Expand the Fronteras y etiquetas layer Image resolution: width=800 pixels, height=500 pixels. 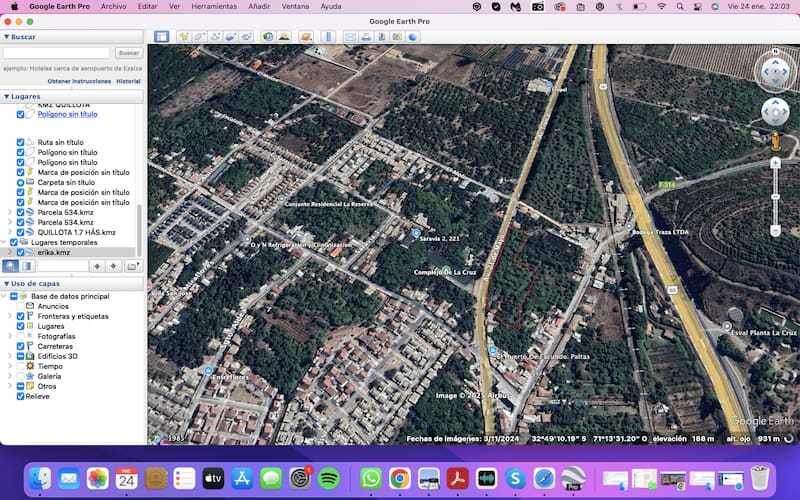pyautogui.click(x=10, y=316)
